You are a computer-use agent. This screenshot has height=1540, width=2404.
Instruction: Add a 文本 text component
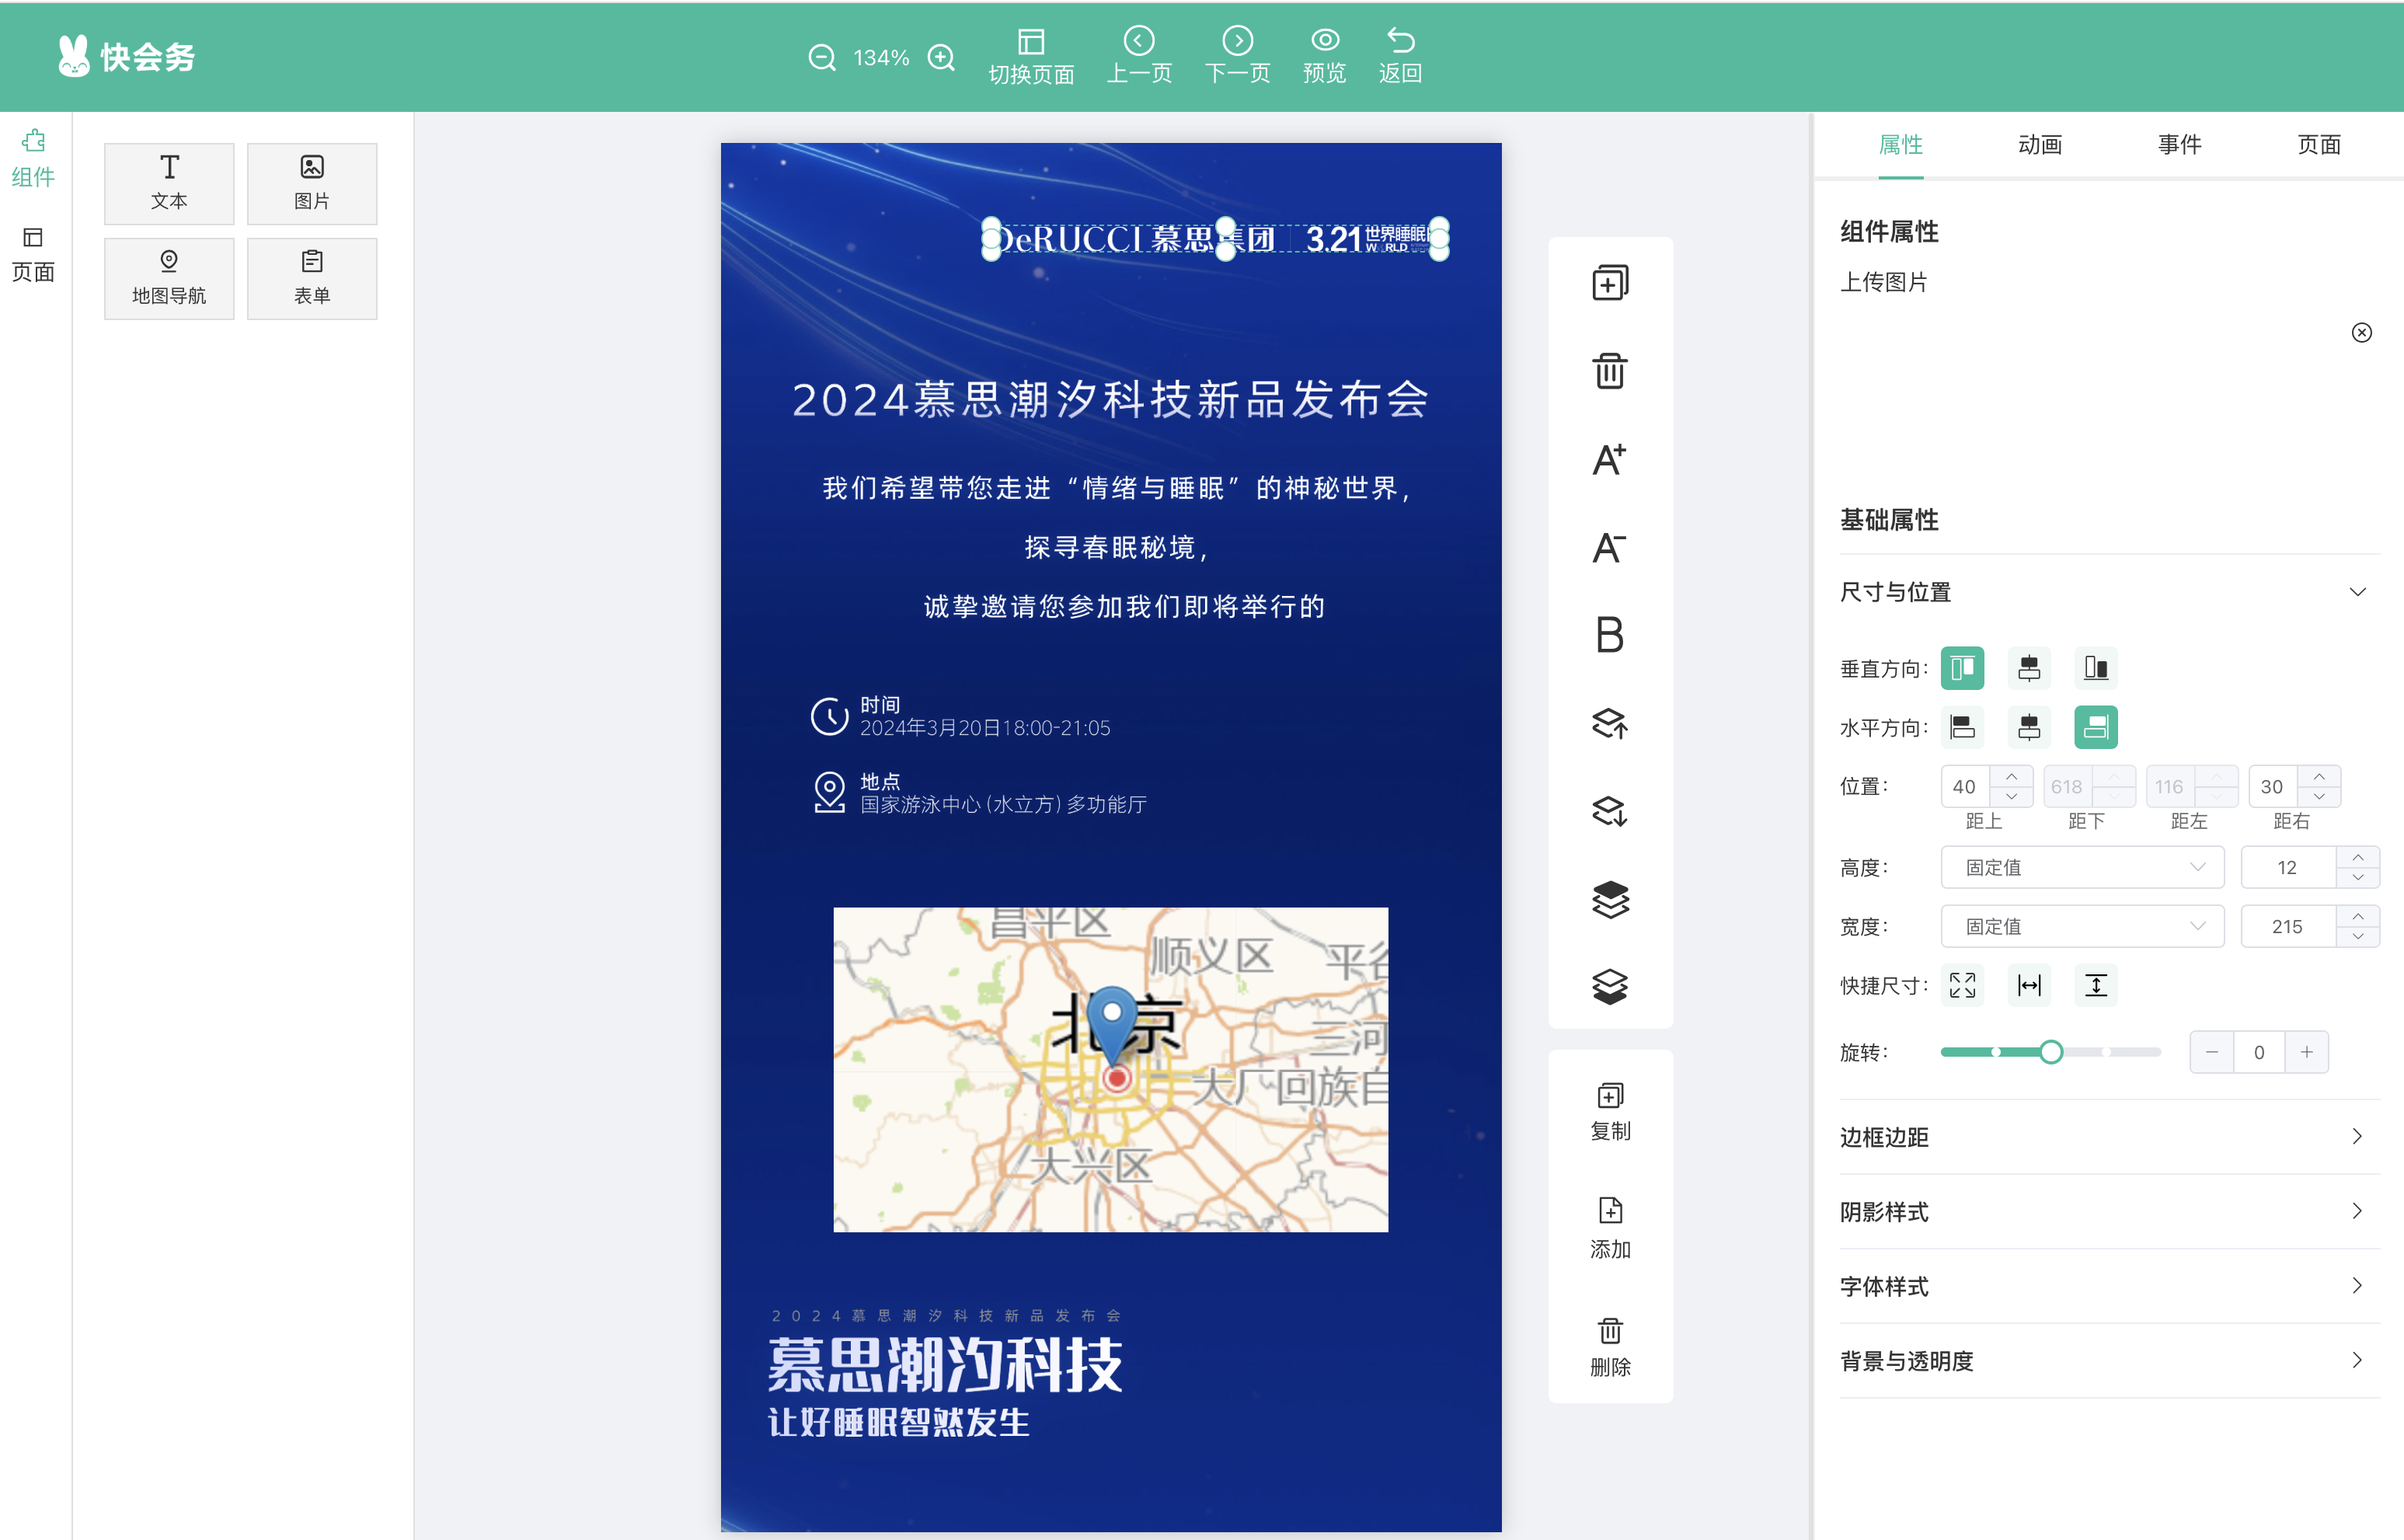coord(169,183)
